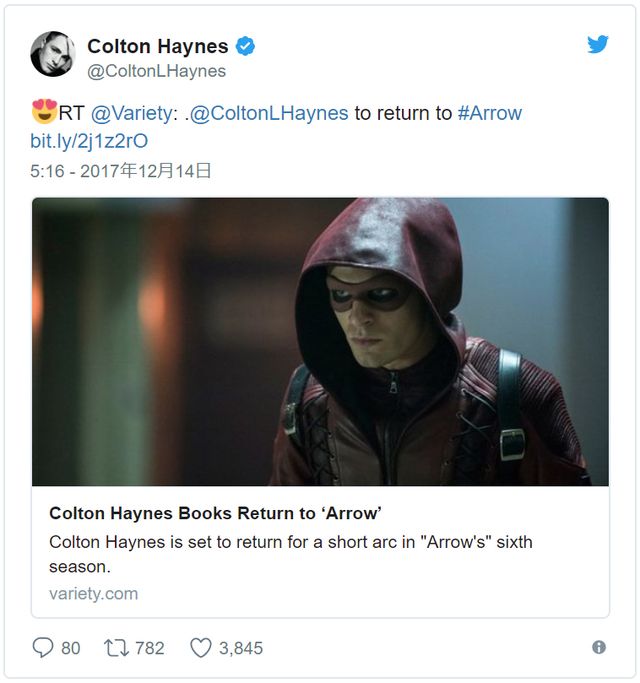Open the tweet info icon
The width and height of the screenshot is (640, 683).
click(x=599, y=647)
